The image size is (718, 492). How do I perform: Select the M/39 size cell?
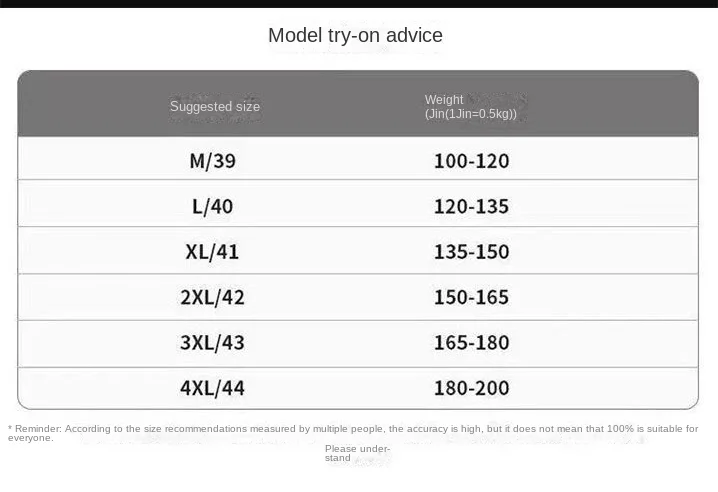[212, 161]
